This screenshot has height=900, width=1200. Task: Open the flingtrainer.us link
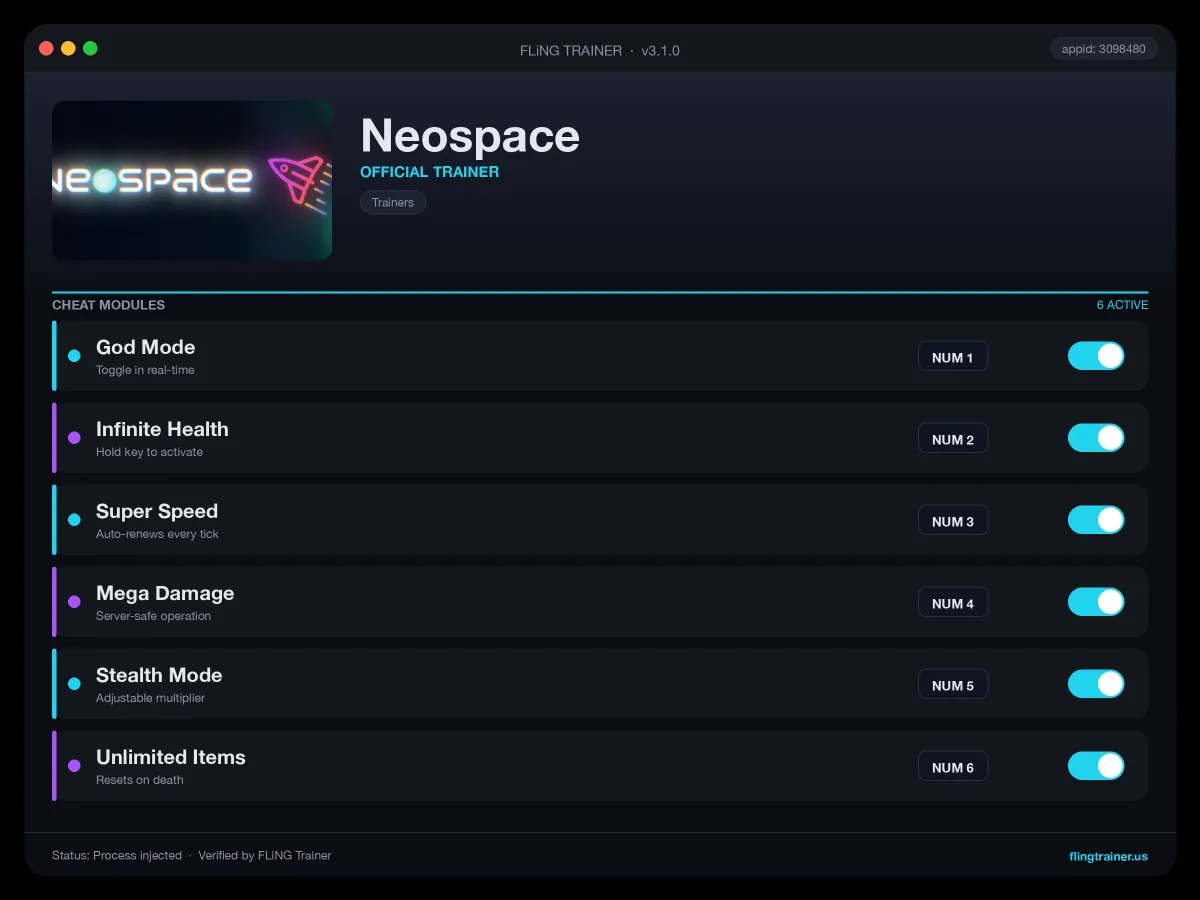coord(1108,856)
